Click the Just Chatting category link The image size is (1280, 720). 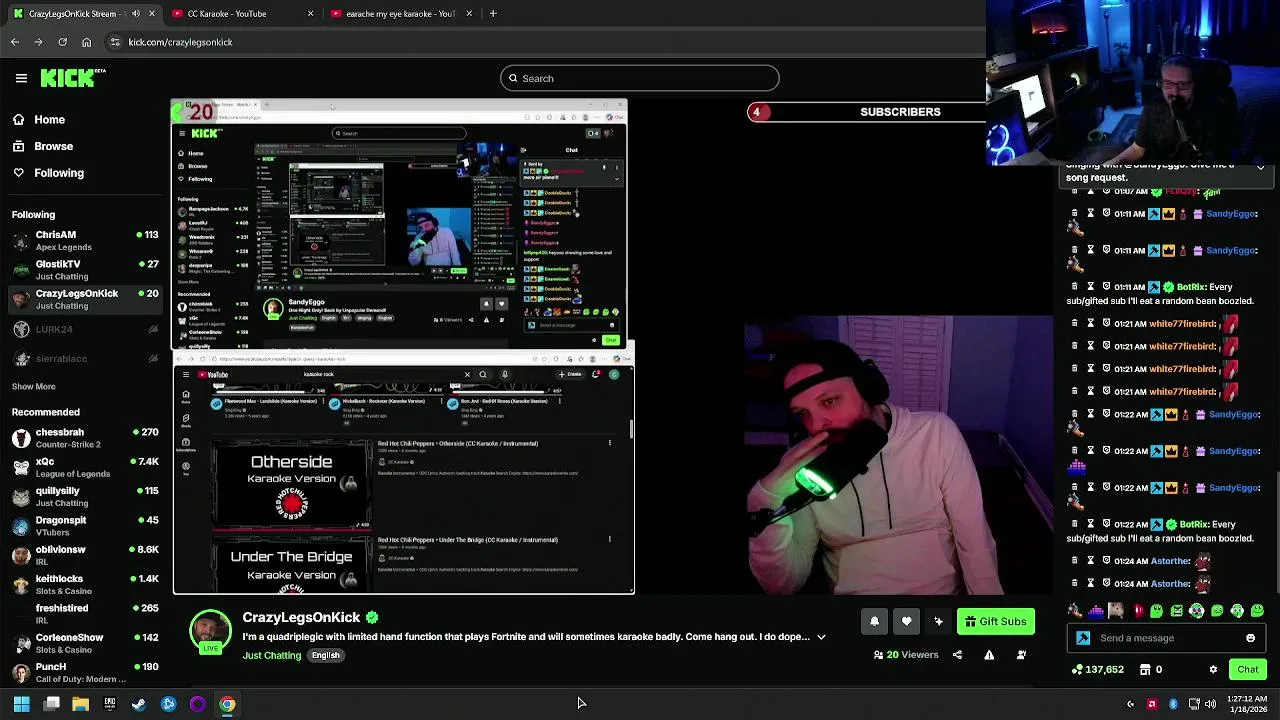click(x=271, y=656)
